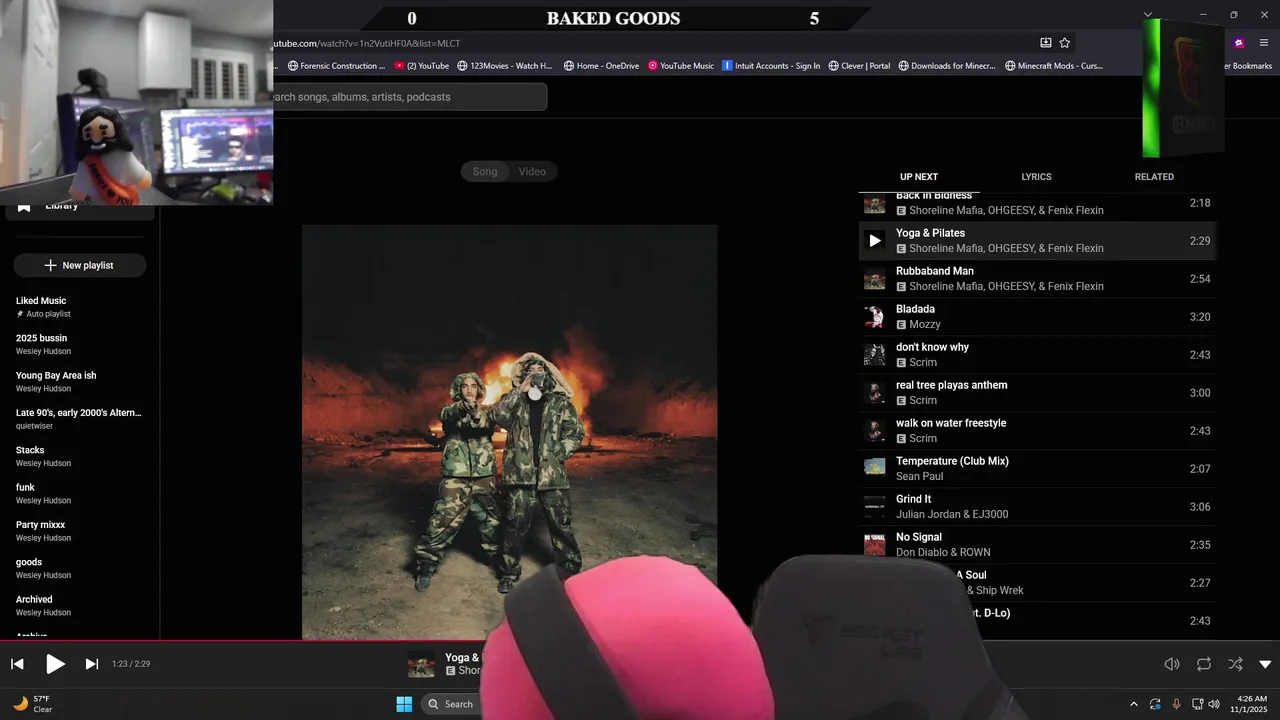The width and height of the screenshot is (1280, 720).
Task: Open the UP NEXT tab
Action: 919,177
